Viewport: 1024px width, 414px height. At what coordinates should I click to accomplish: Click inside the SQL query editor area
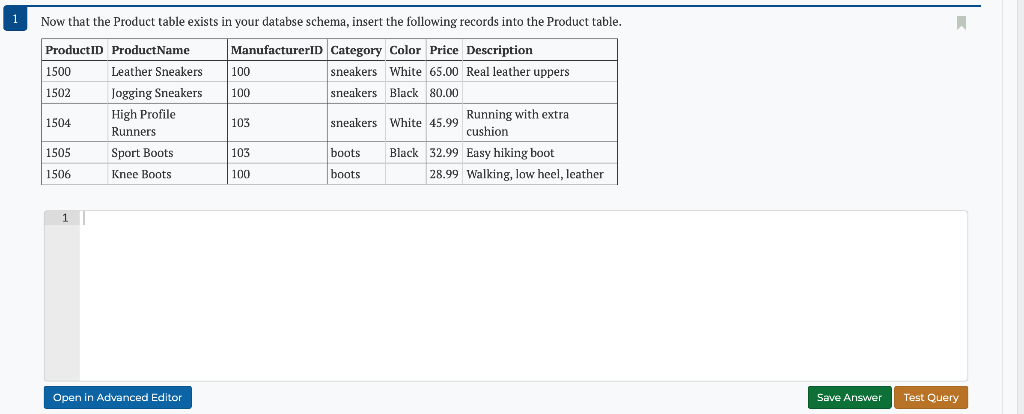point(522,296)
